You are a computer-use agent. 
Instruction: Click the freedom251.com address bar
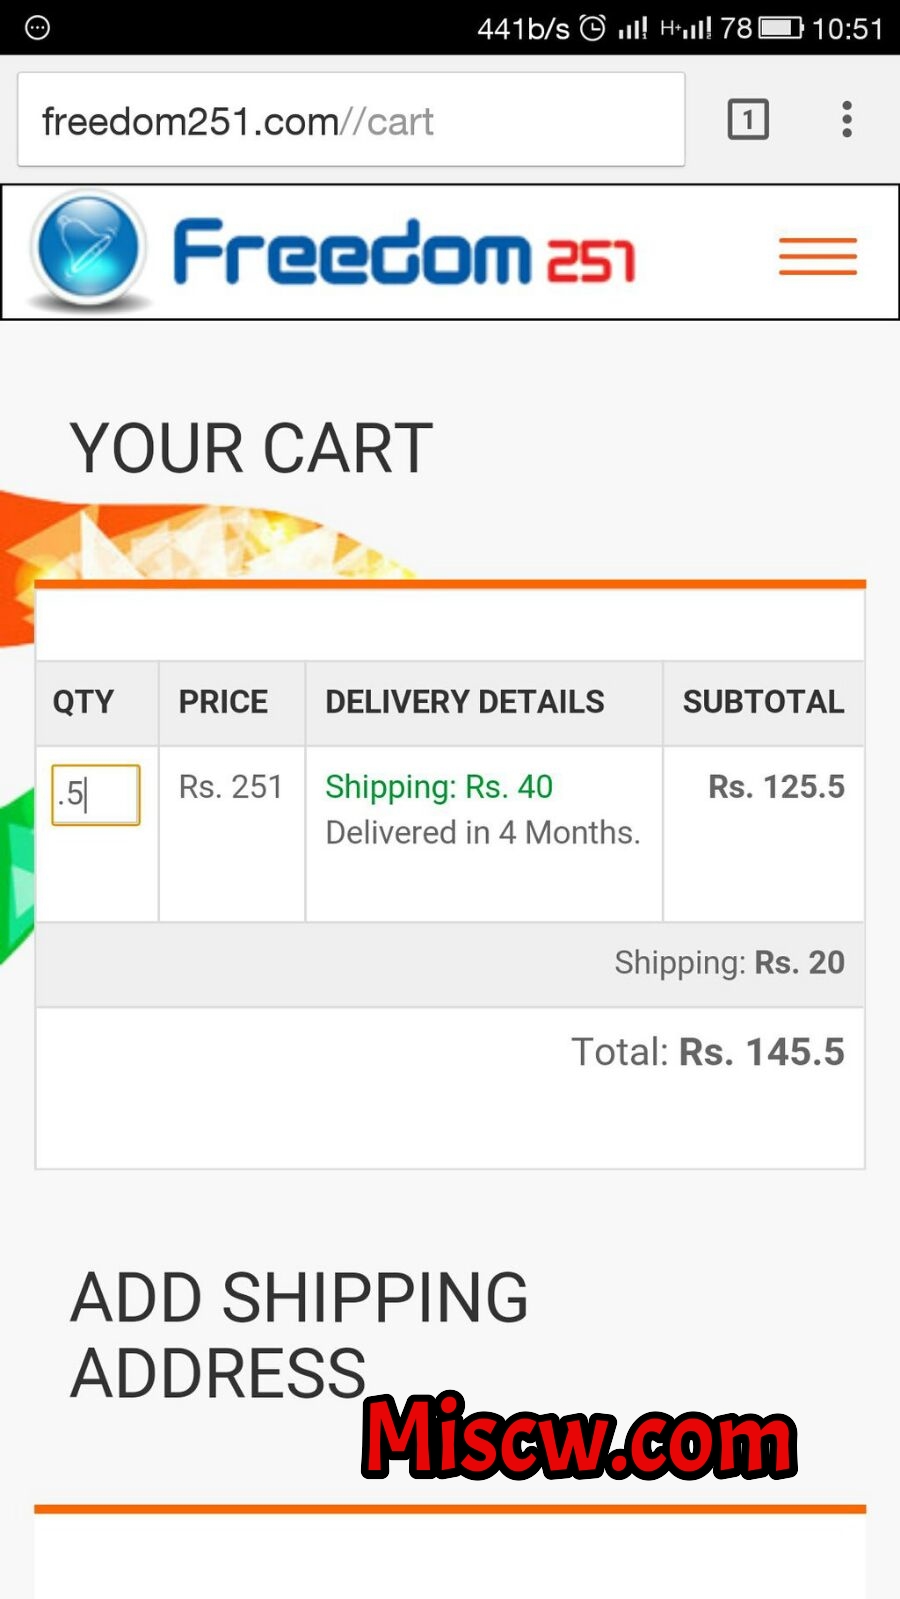[x=351, y=120]
